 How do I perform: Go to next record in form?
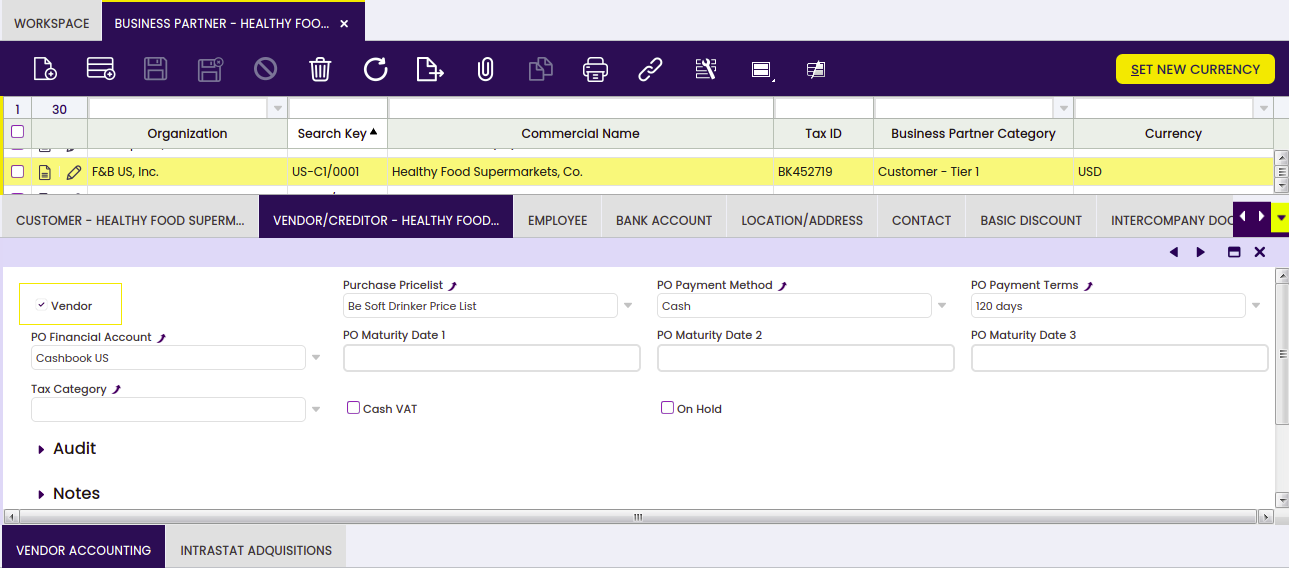tap(1201, 252)
